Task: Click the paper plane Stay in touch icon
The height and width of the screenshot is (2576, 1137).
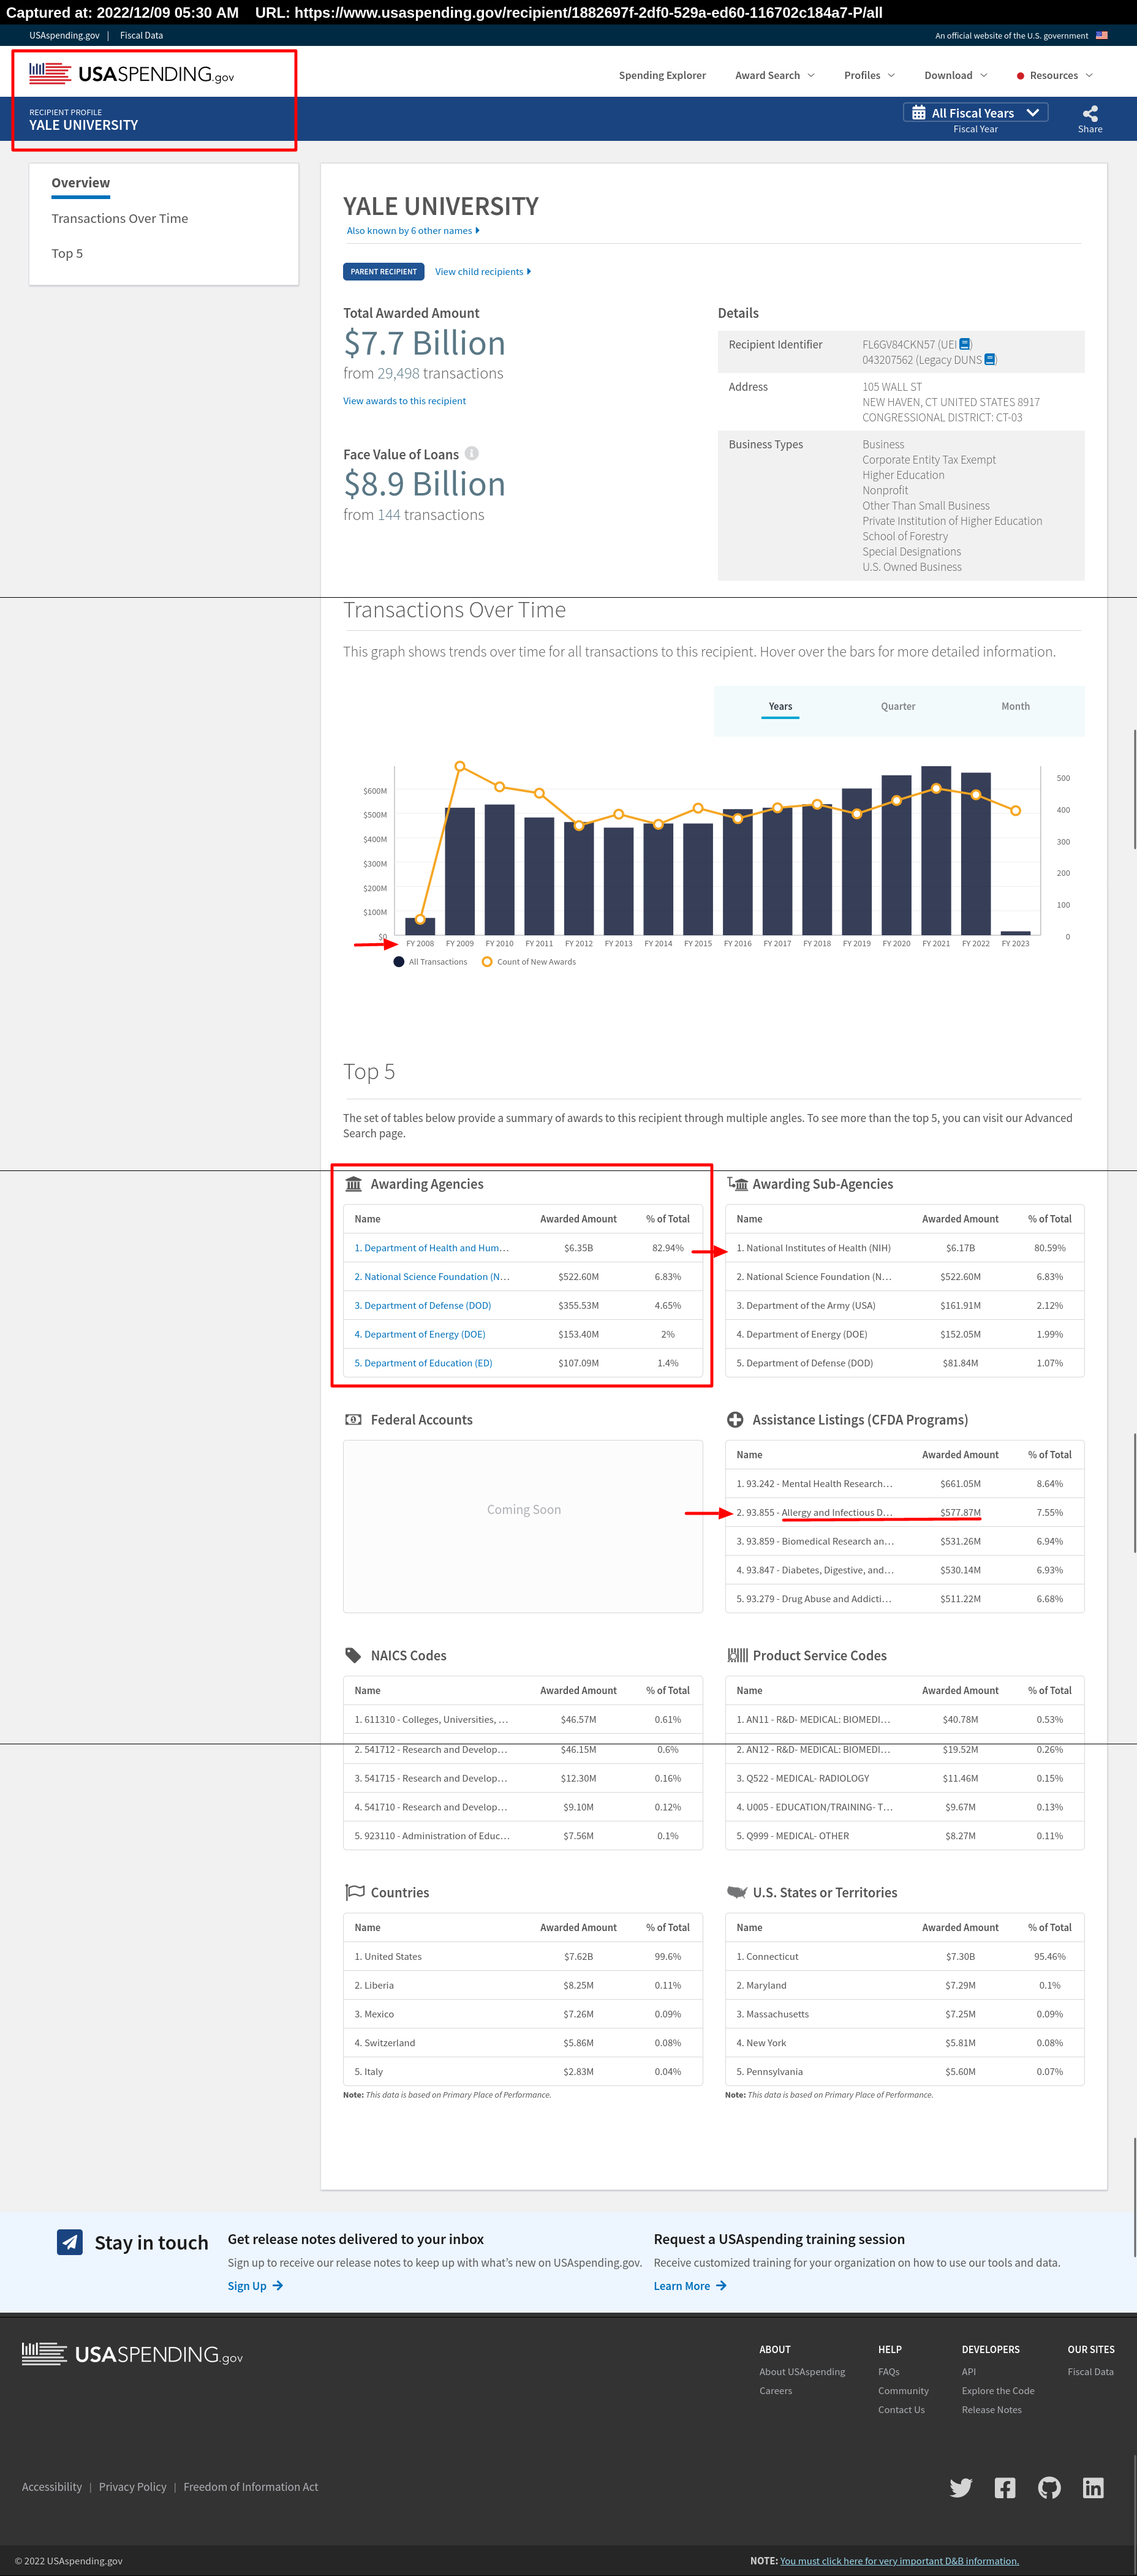Action: (70, 2242)
